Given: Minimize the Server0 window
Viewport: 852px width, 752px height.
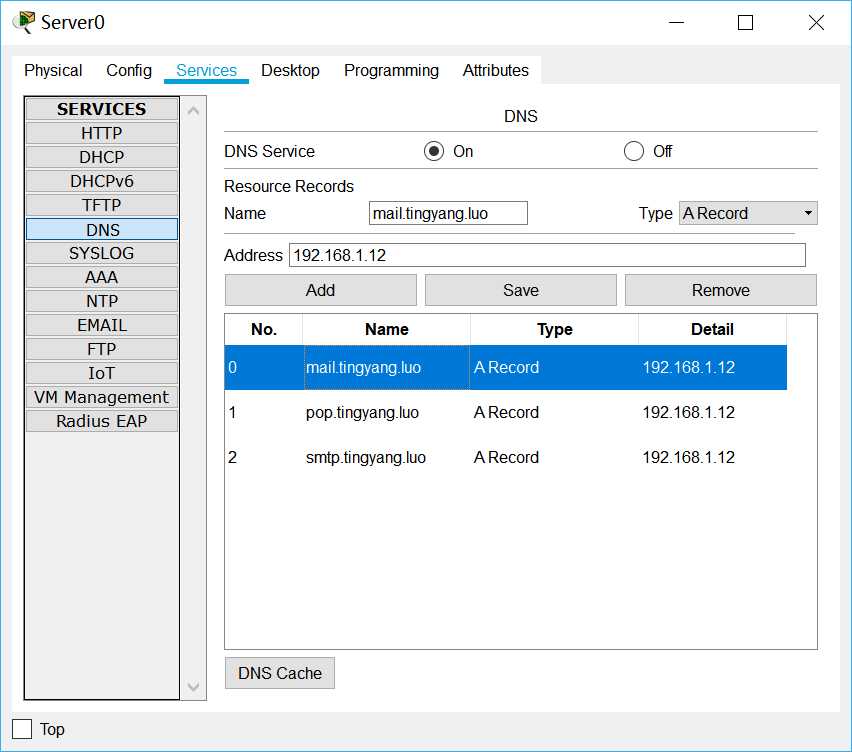Looking at the screenshot, I should [x=676, y=22].
